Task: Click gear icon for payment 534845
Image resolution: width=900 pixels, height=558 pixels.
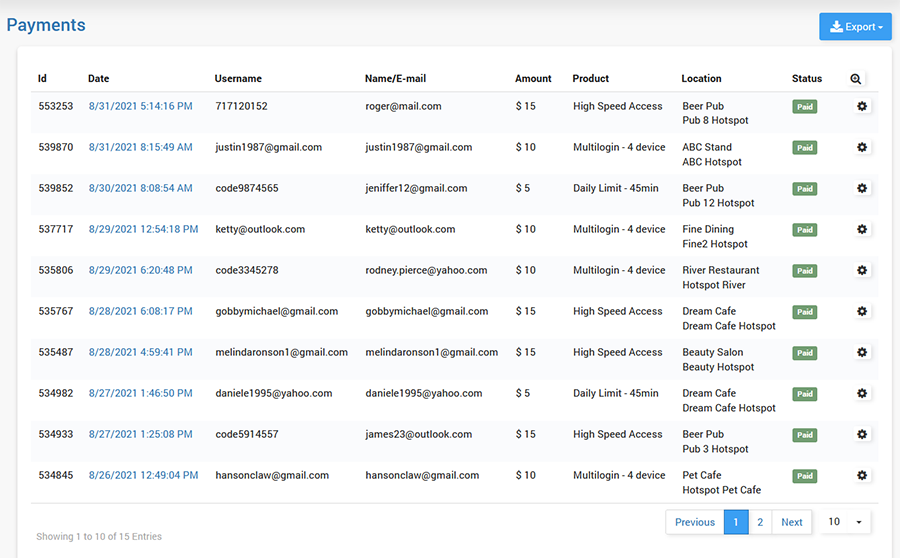Action: (862, 475)
